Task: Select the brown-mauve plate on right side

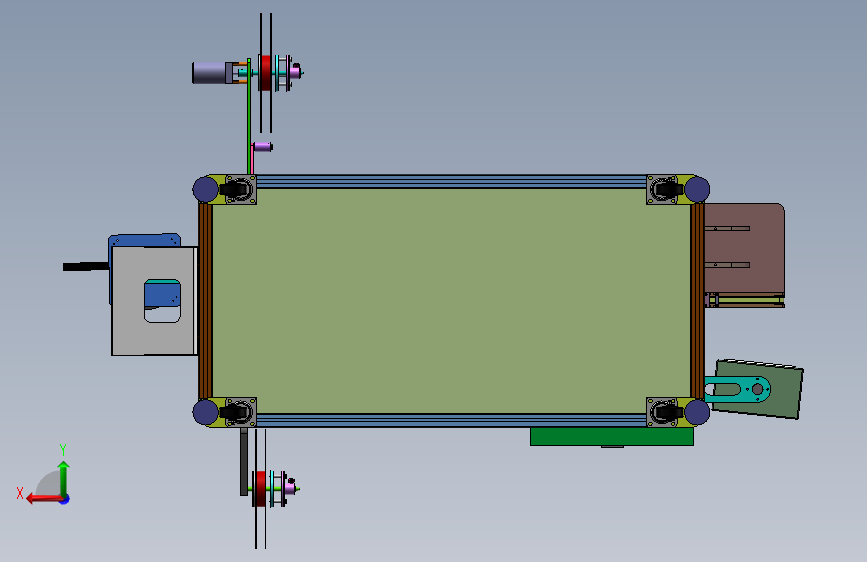Action: pos(744,248)
